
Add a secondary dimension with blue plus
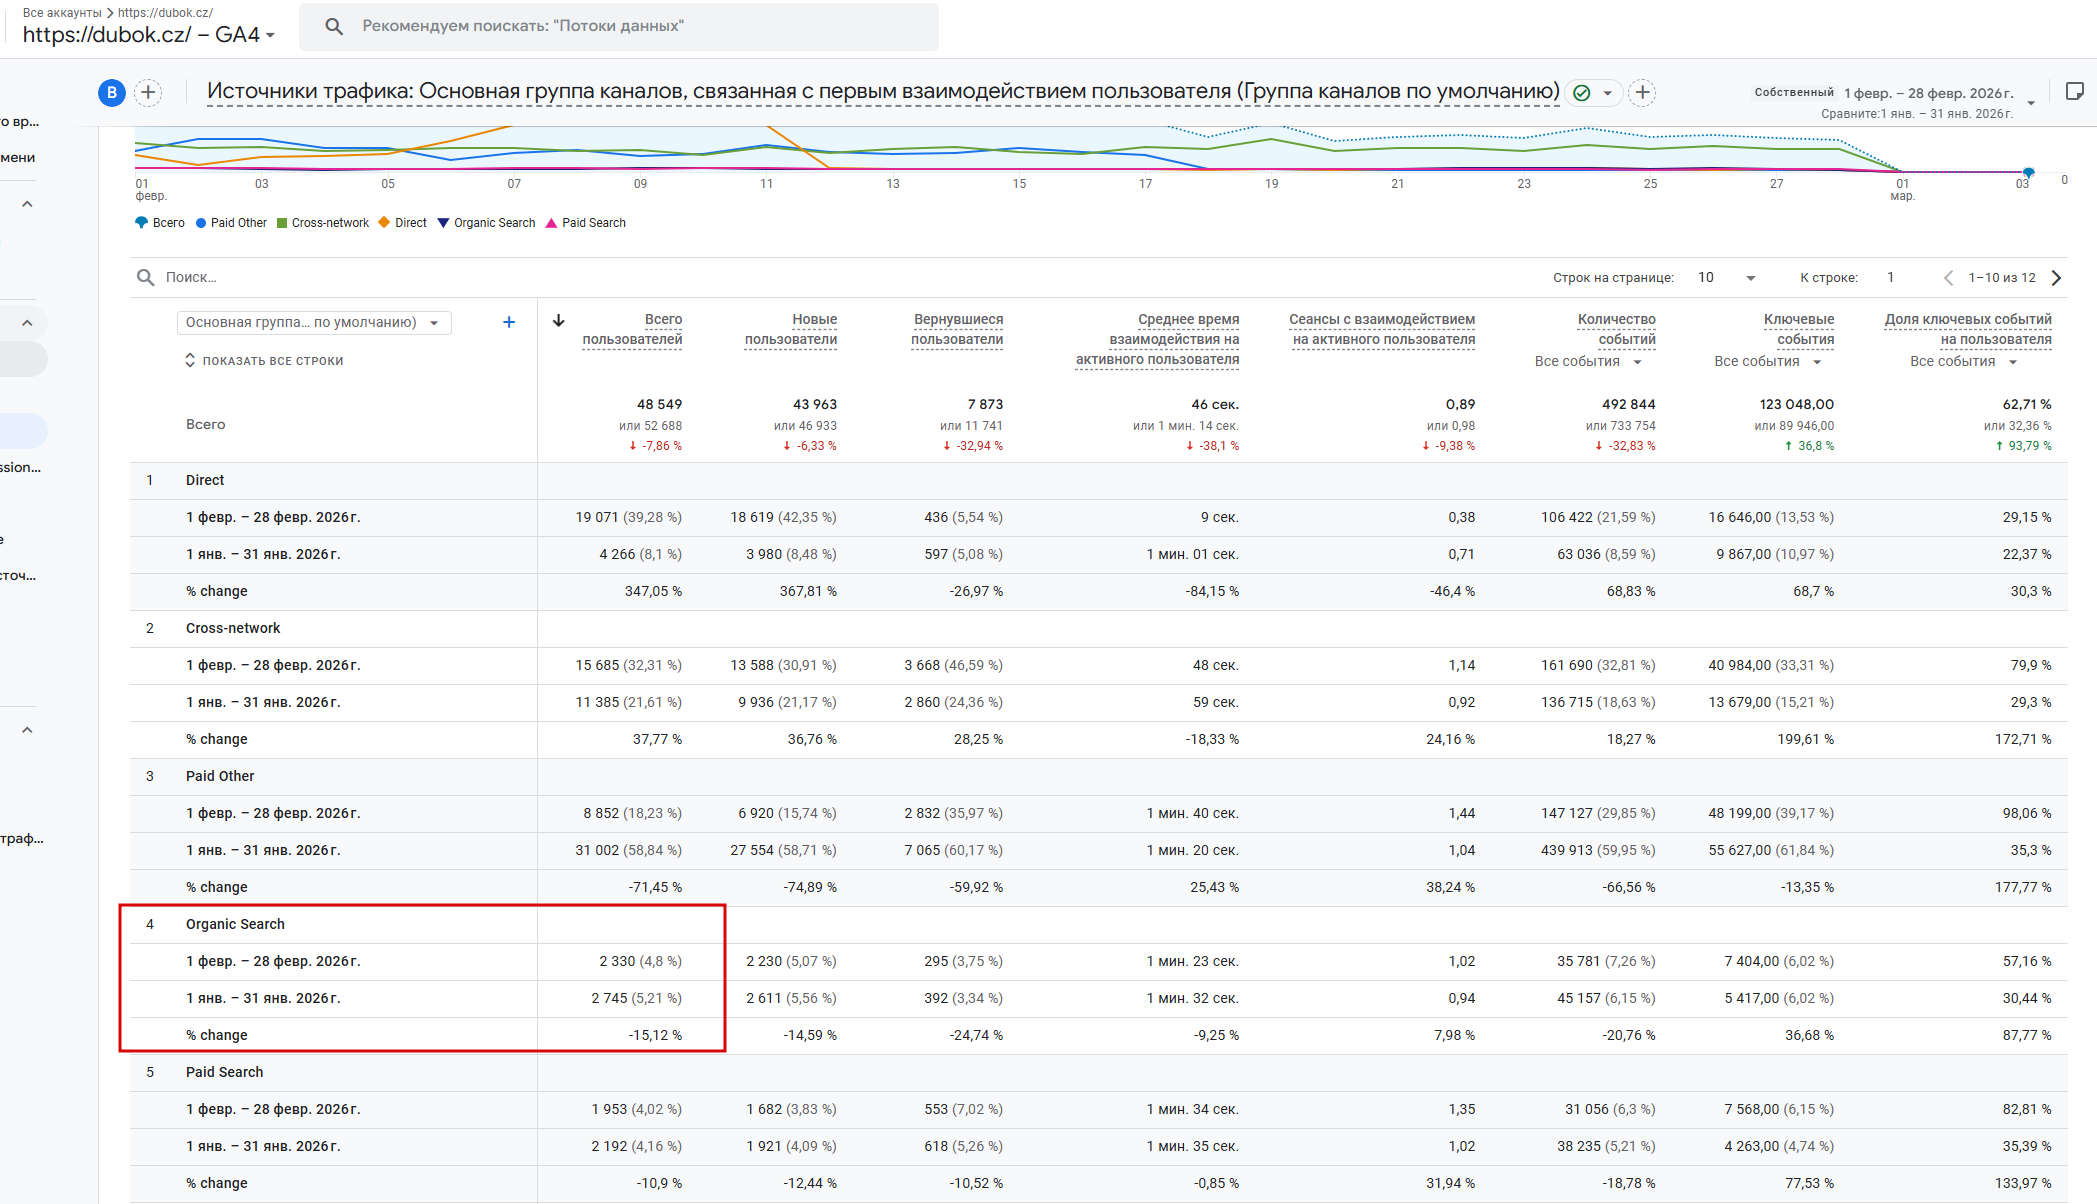pyautogui.click(x=509, y=322)
